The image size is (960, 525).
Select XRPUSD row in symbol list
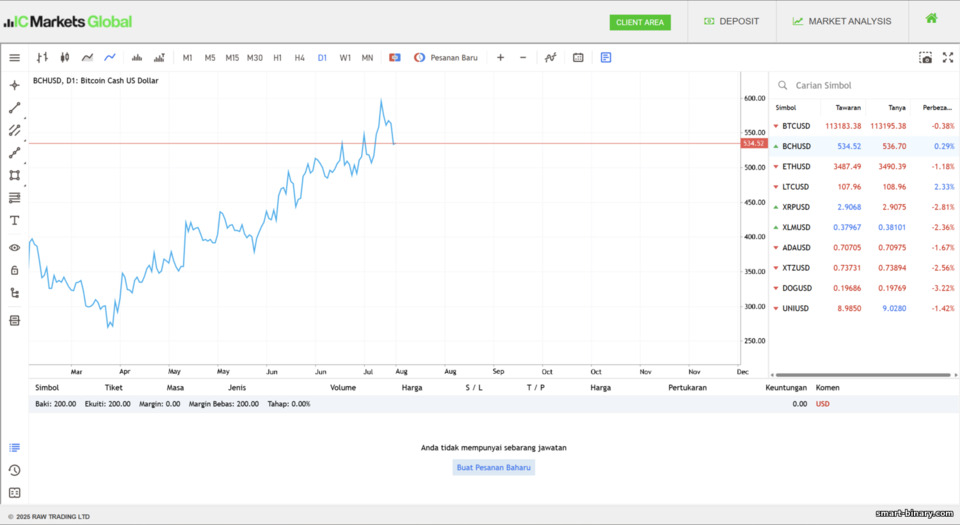point(863,207)
